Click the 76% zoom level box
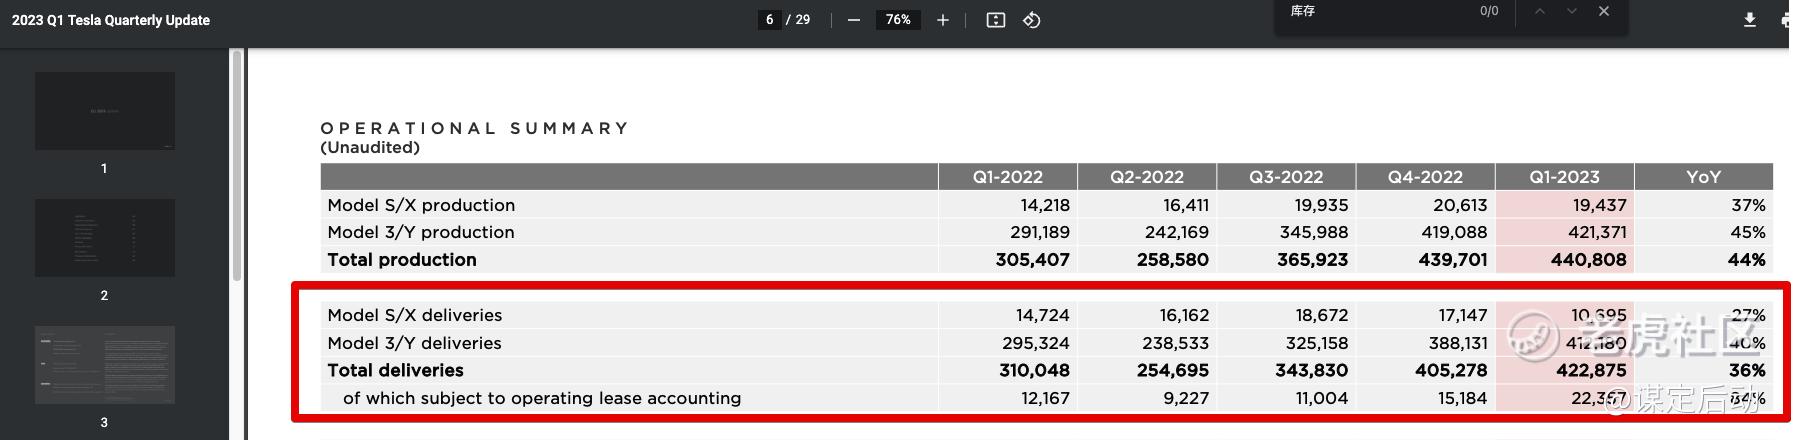 pos(898,20)
